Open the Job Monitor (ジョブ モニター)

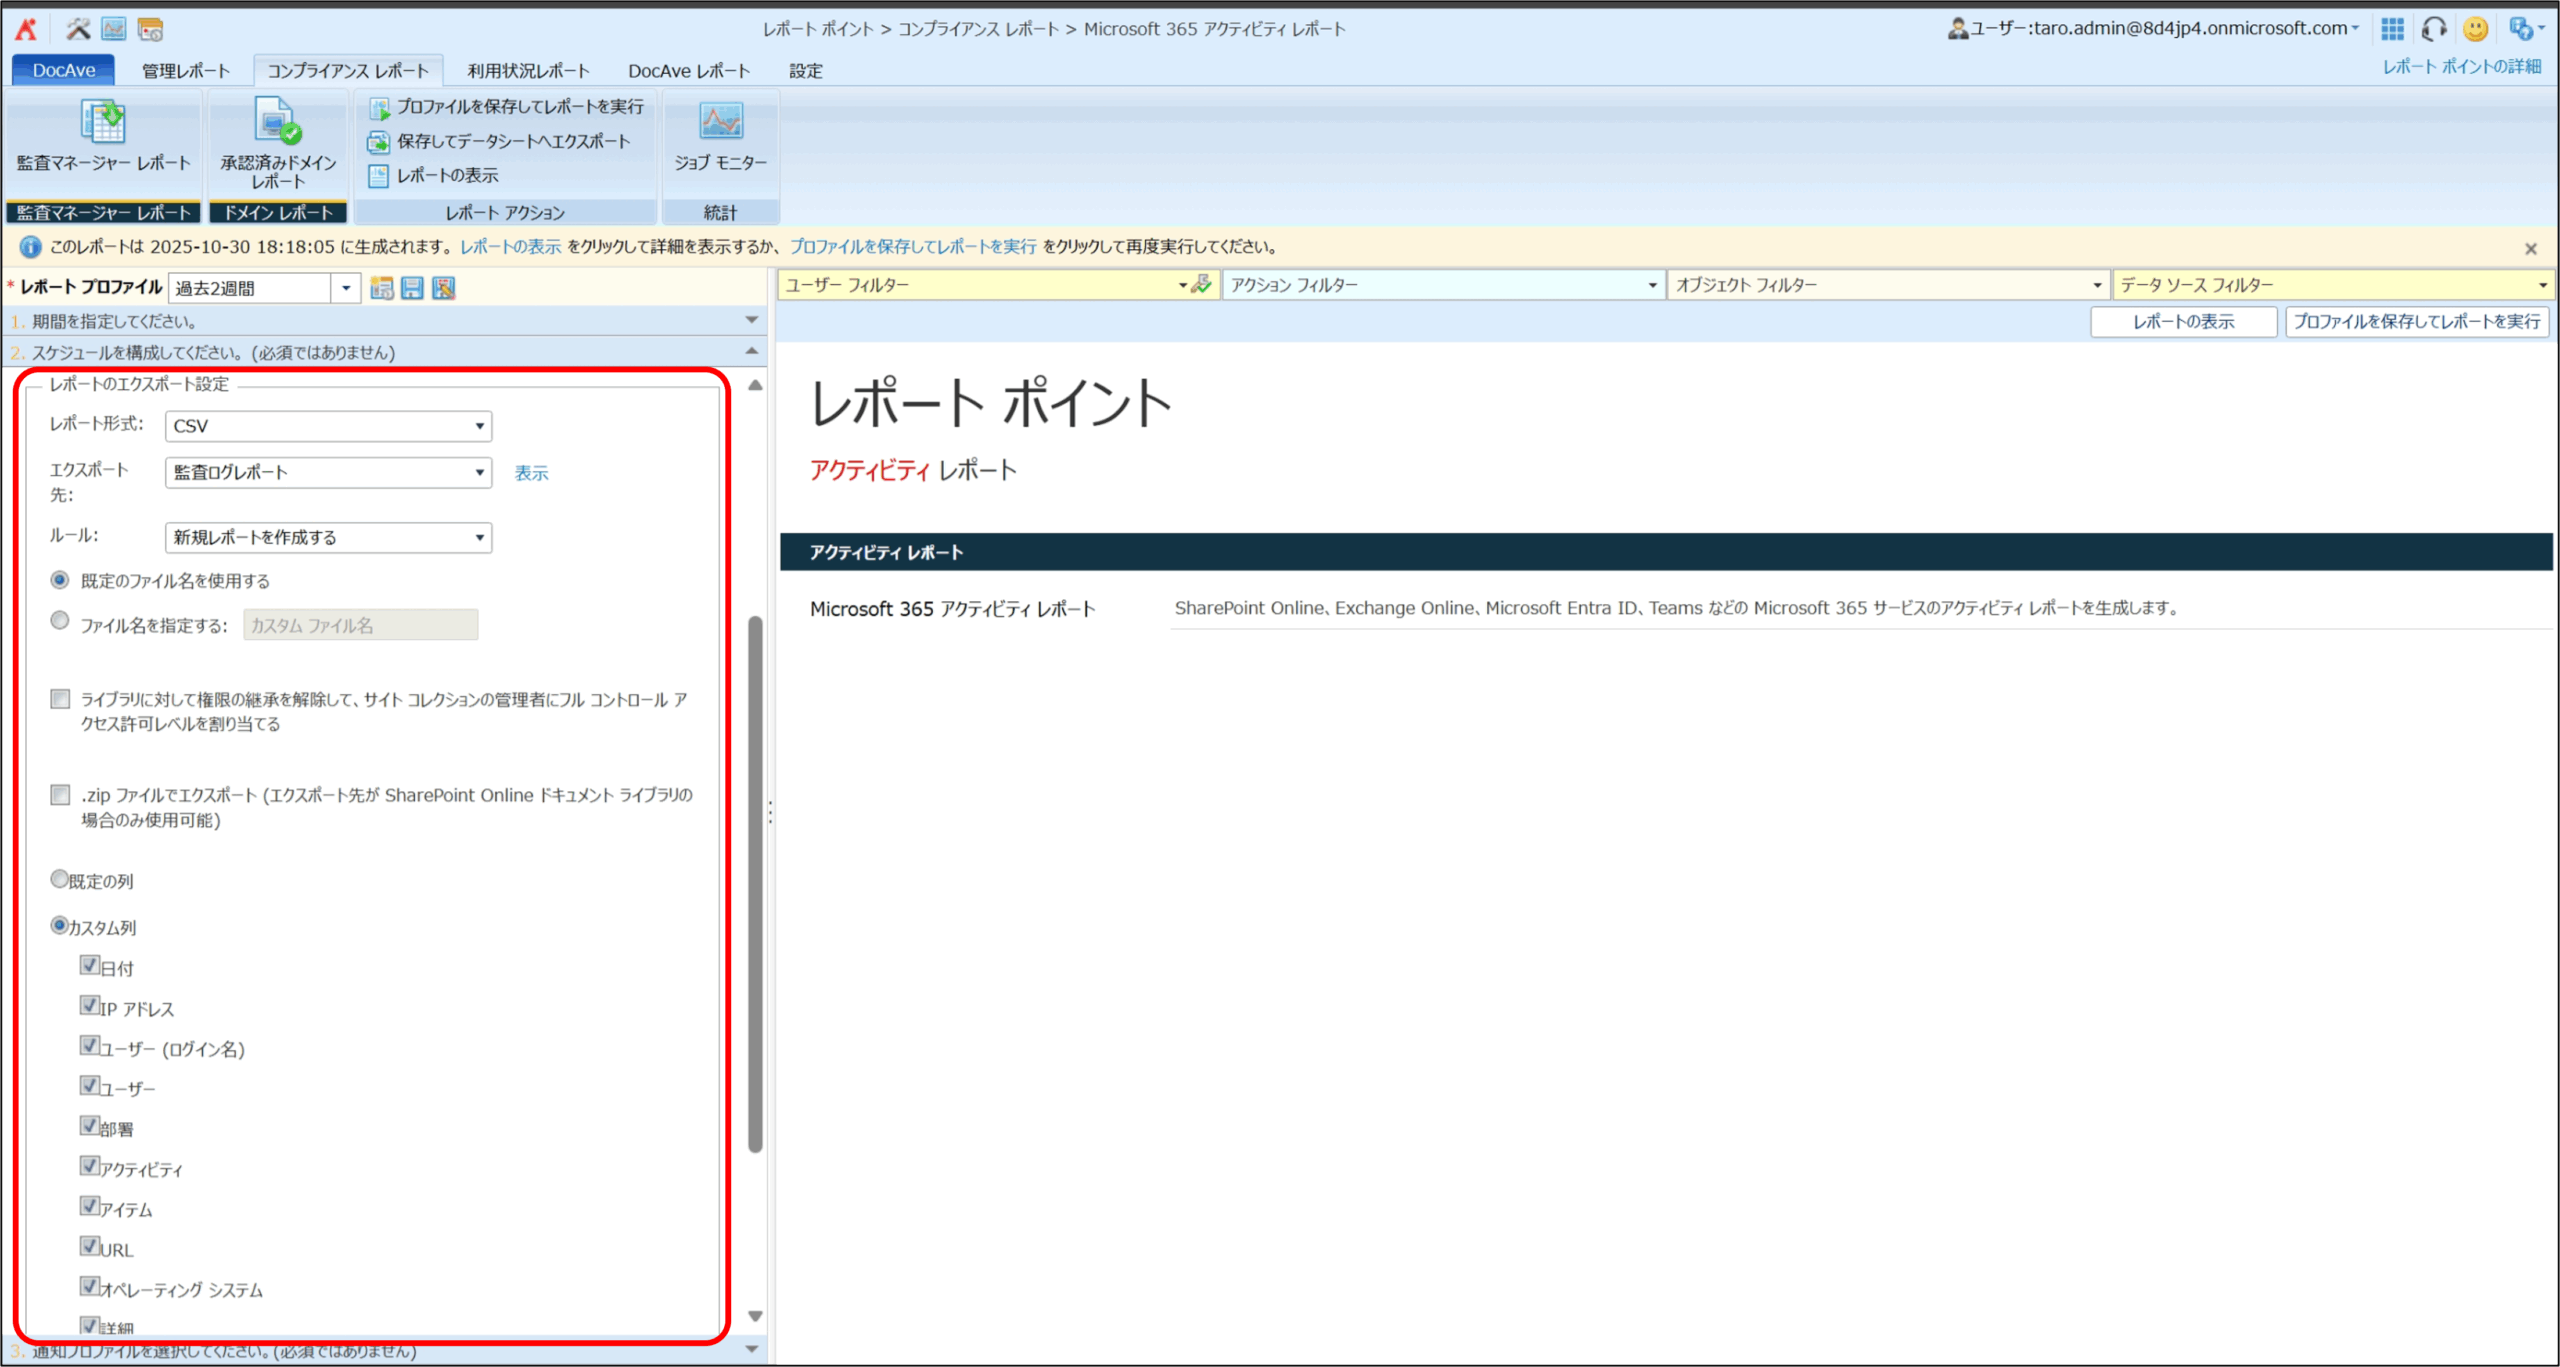[x=720, y=123]
